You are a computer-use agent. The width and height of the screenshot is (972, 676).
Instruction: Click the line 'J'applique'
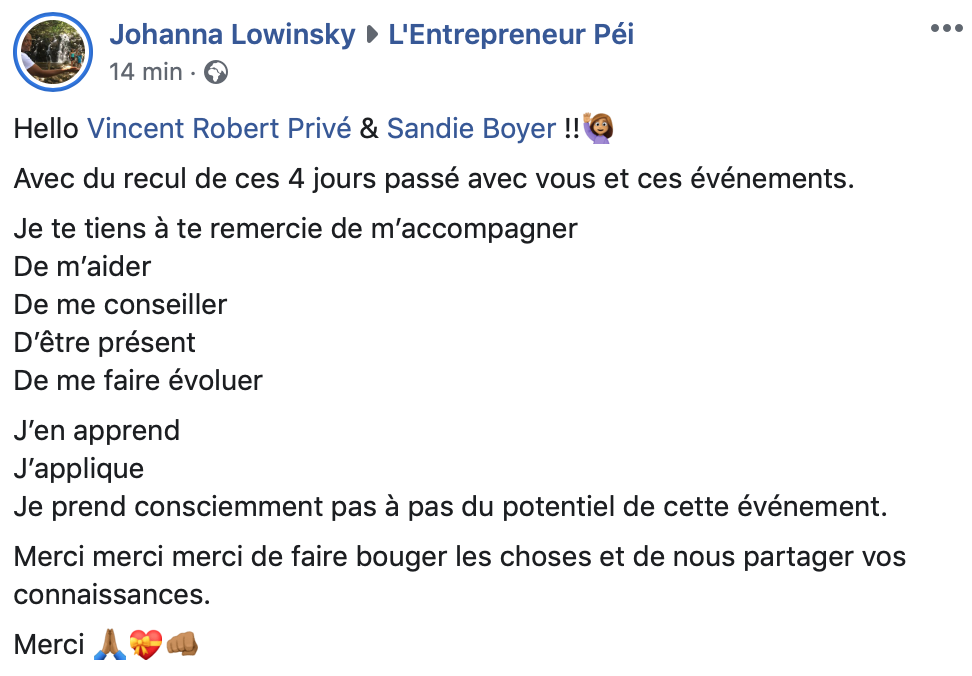pyautogui.click(x=79, y=468)
